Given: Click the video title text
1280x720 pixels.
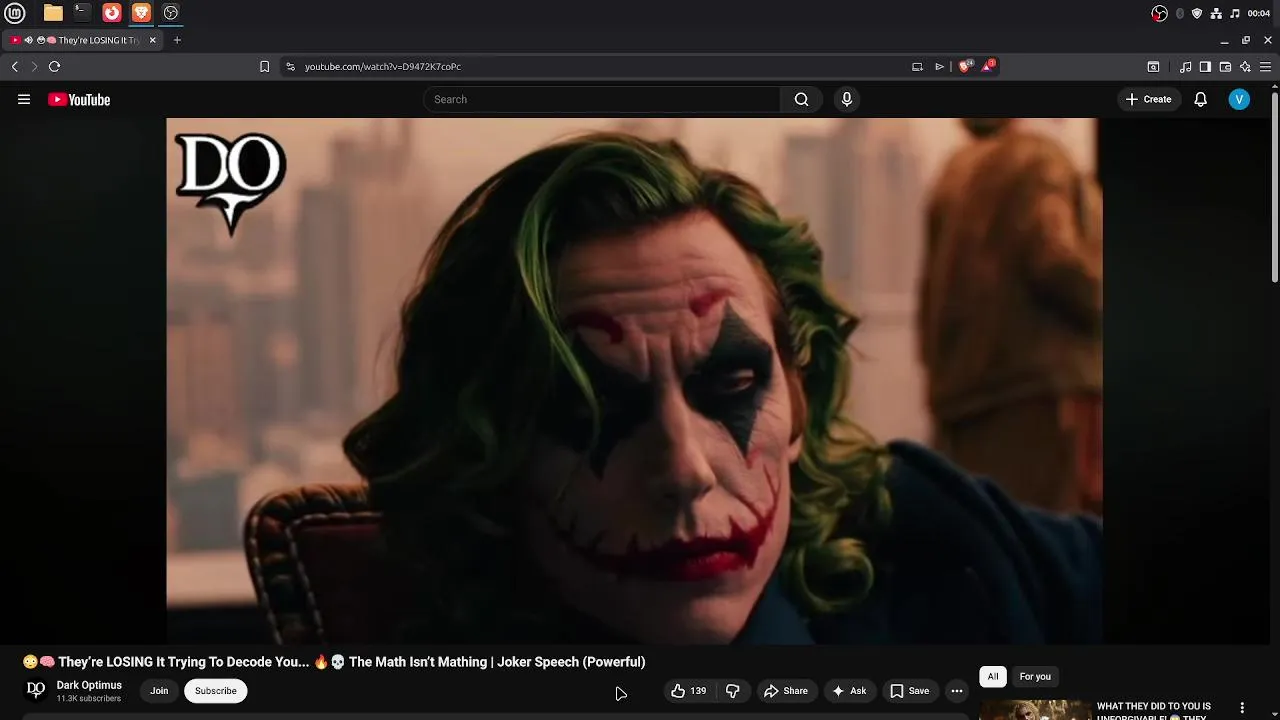Looking at the screenshot, I should click(x=334, y=661).
